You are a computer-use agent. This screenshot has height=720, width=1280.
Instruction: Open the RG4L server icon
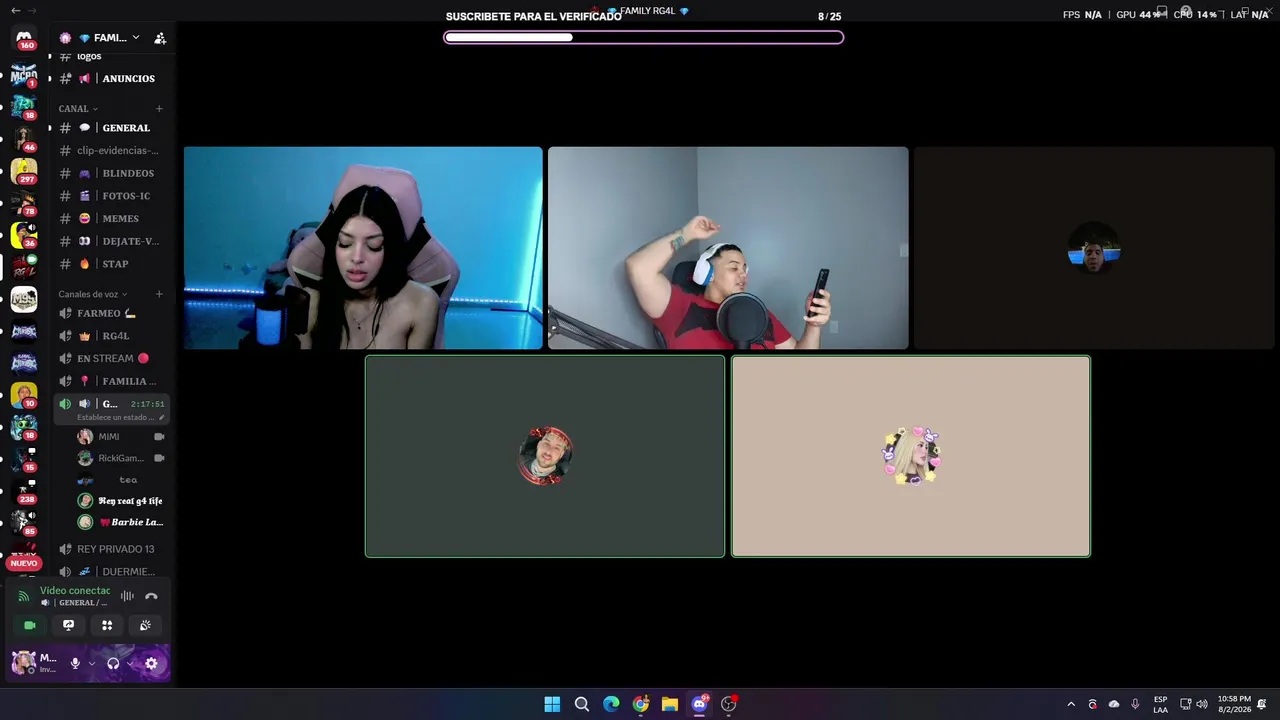coord(24,266)
